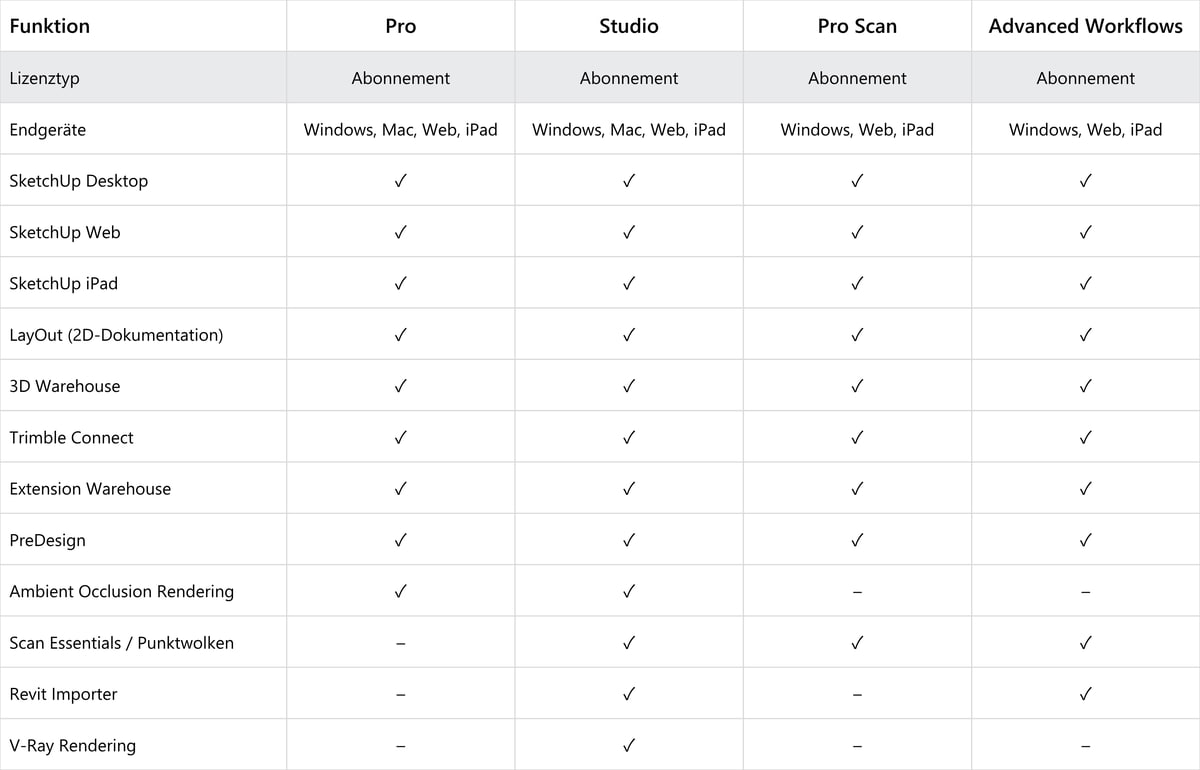Click the 3D Warehouse row label
This screenshot has height=770, width=1200.
tap(65, 386)
